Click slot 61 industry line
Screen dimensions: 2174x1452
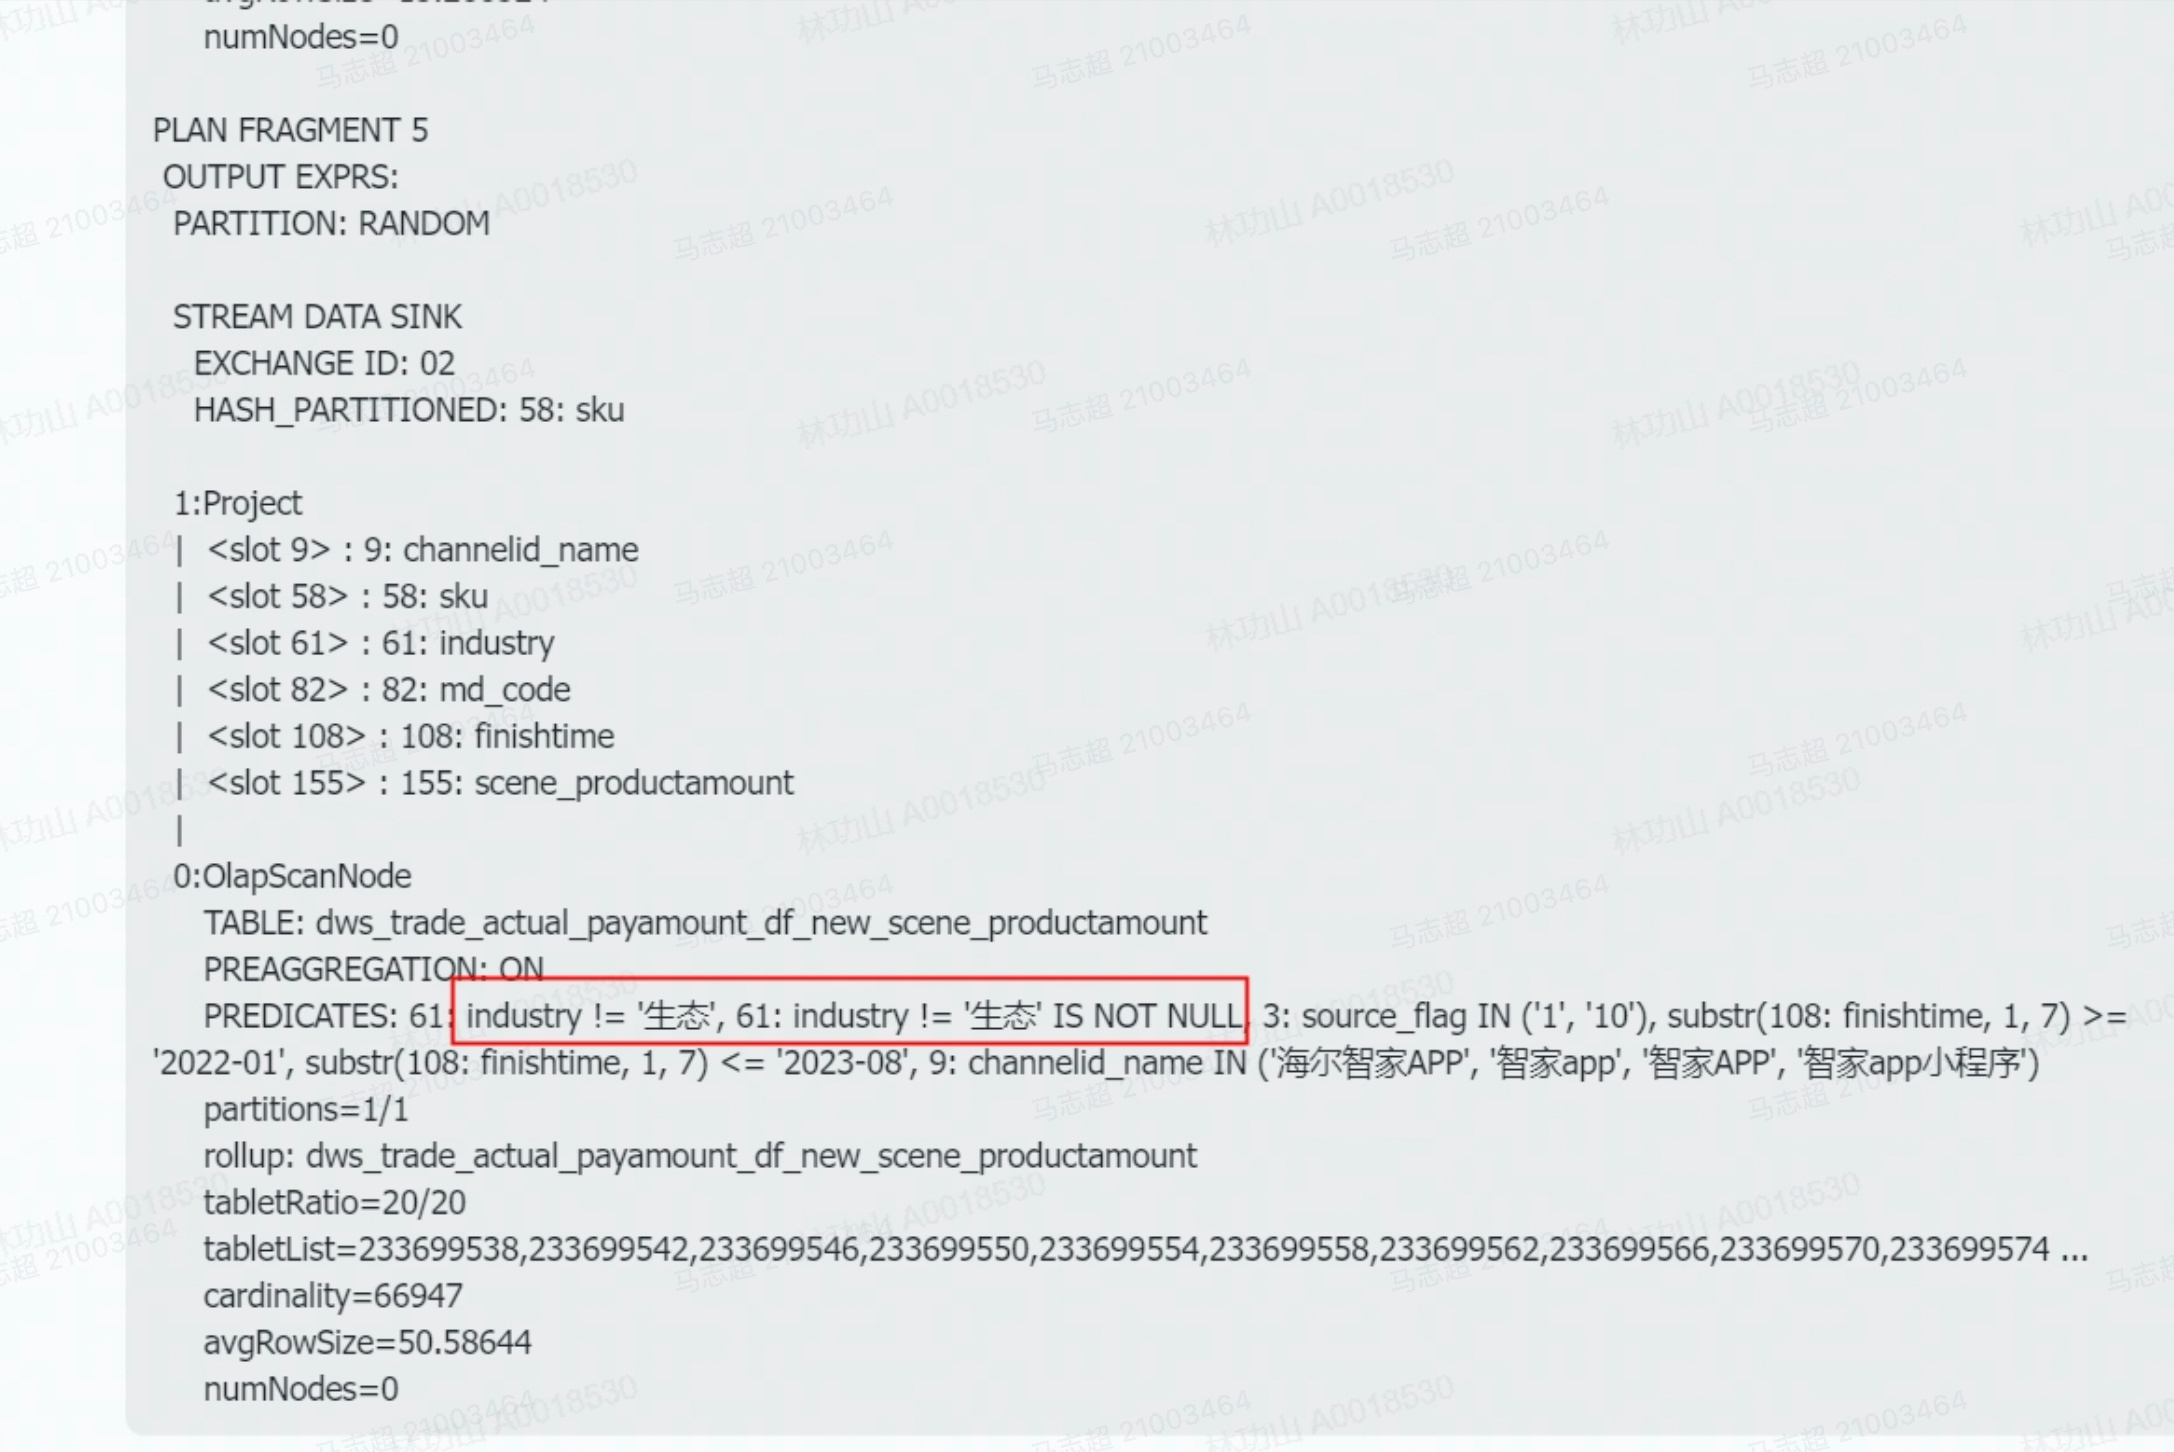[380, 643]
